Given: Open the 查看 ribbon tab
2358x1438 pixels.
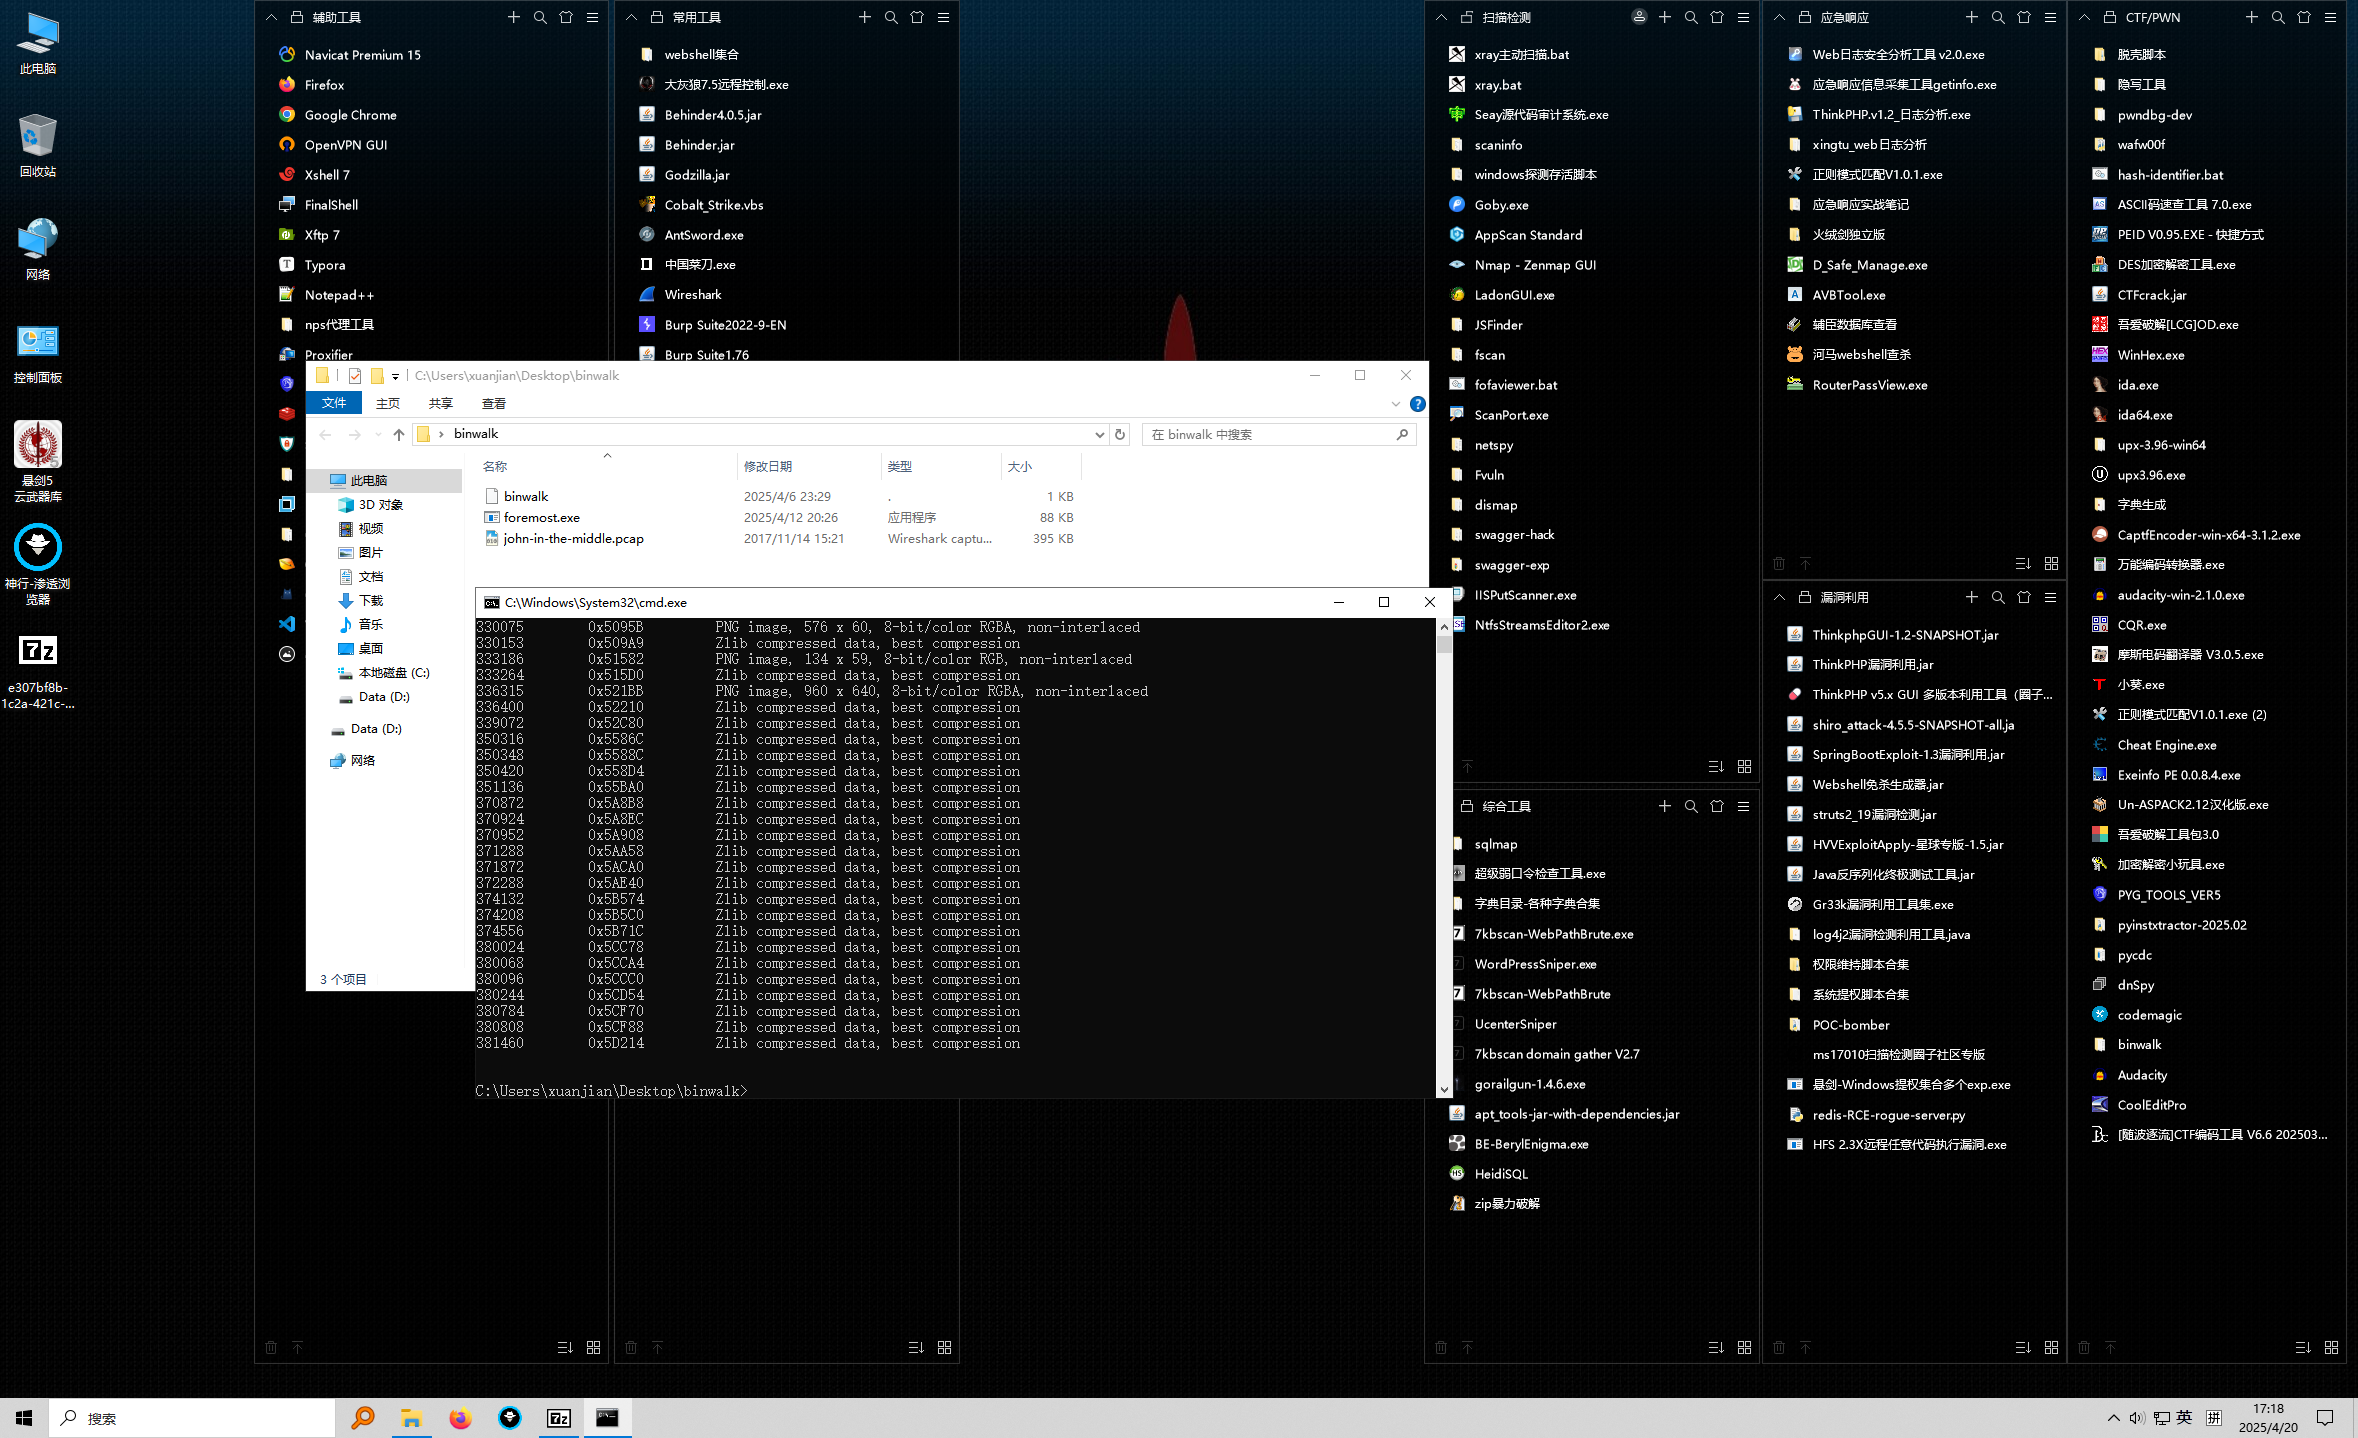Looking at the screenshot, I should 493,404.
